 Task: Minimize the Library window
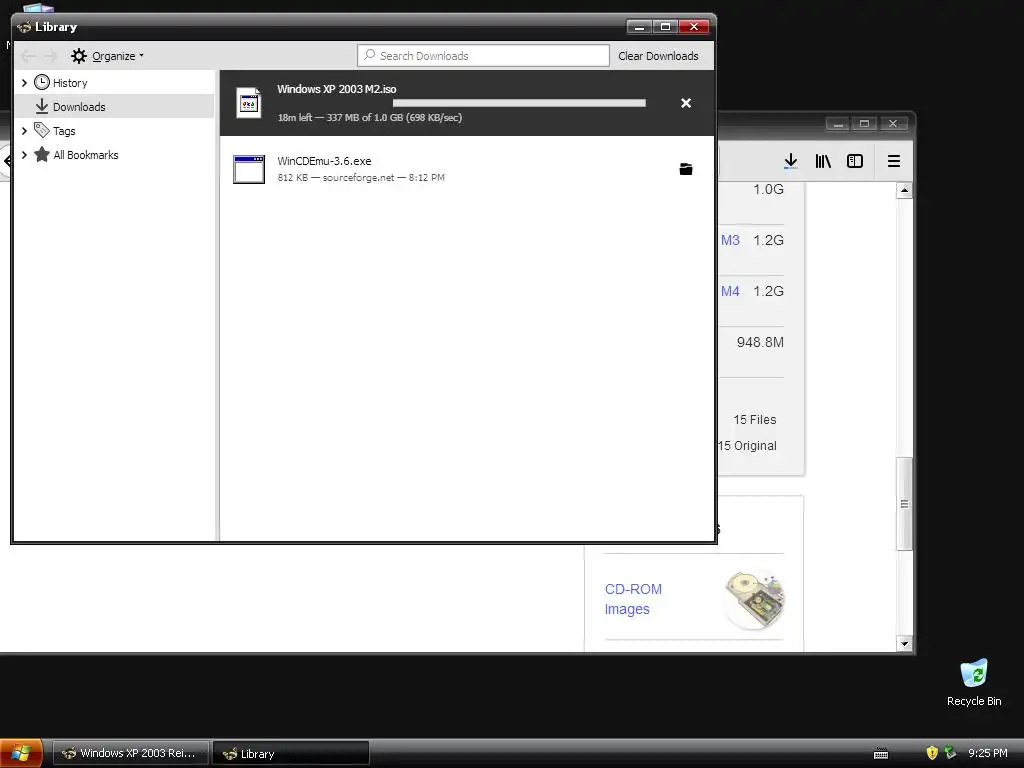click(x=639, y=27)
